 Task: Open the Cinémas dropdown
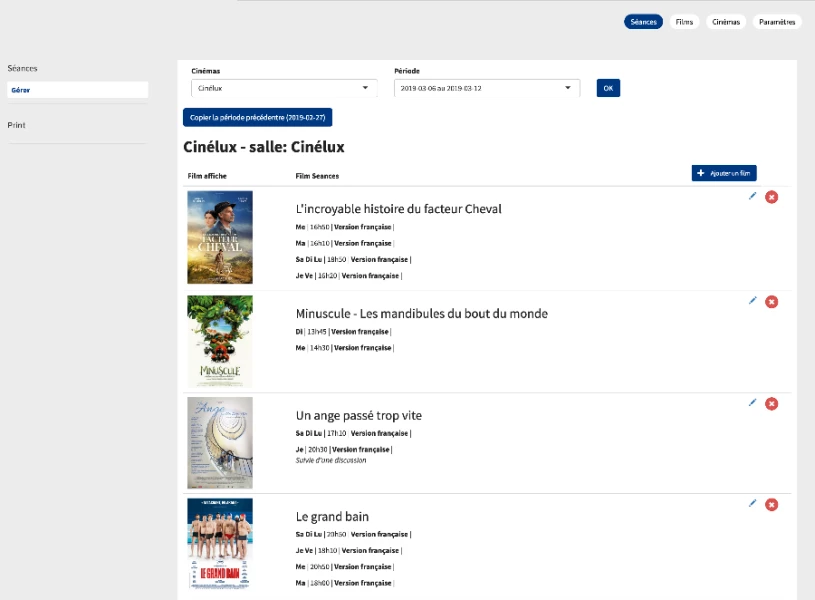(x=284, y=88)
